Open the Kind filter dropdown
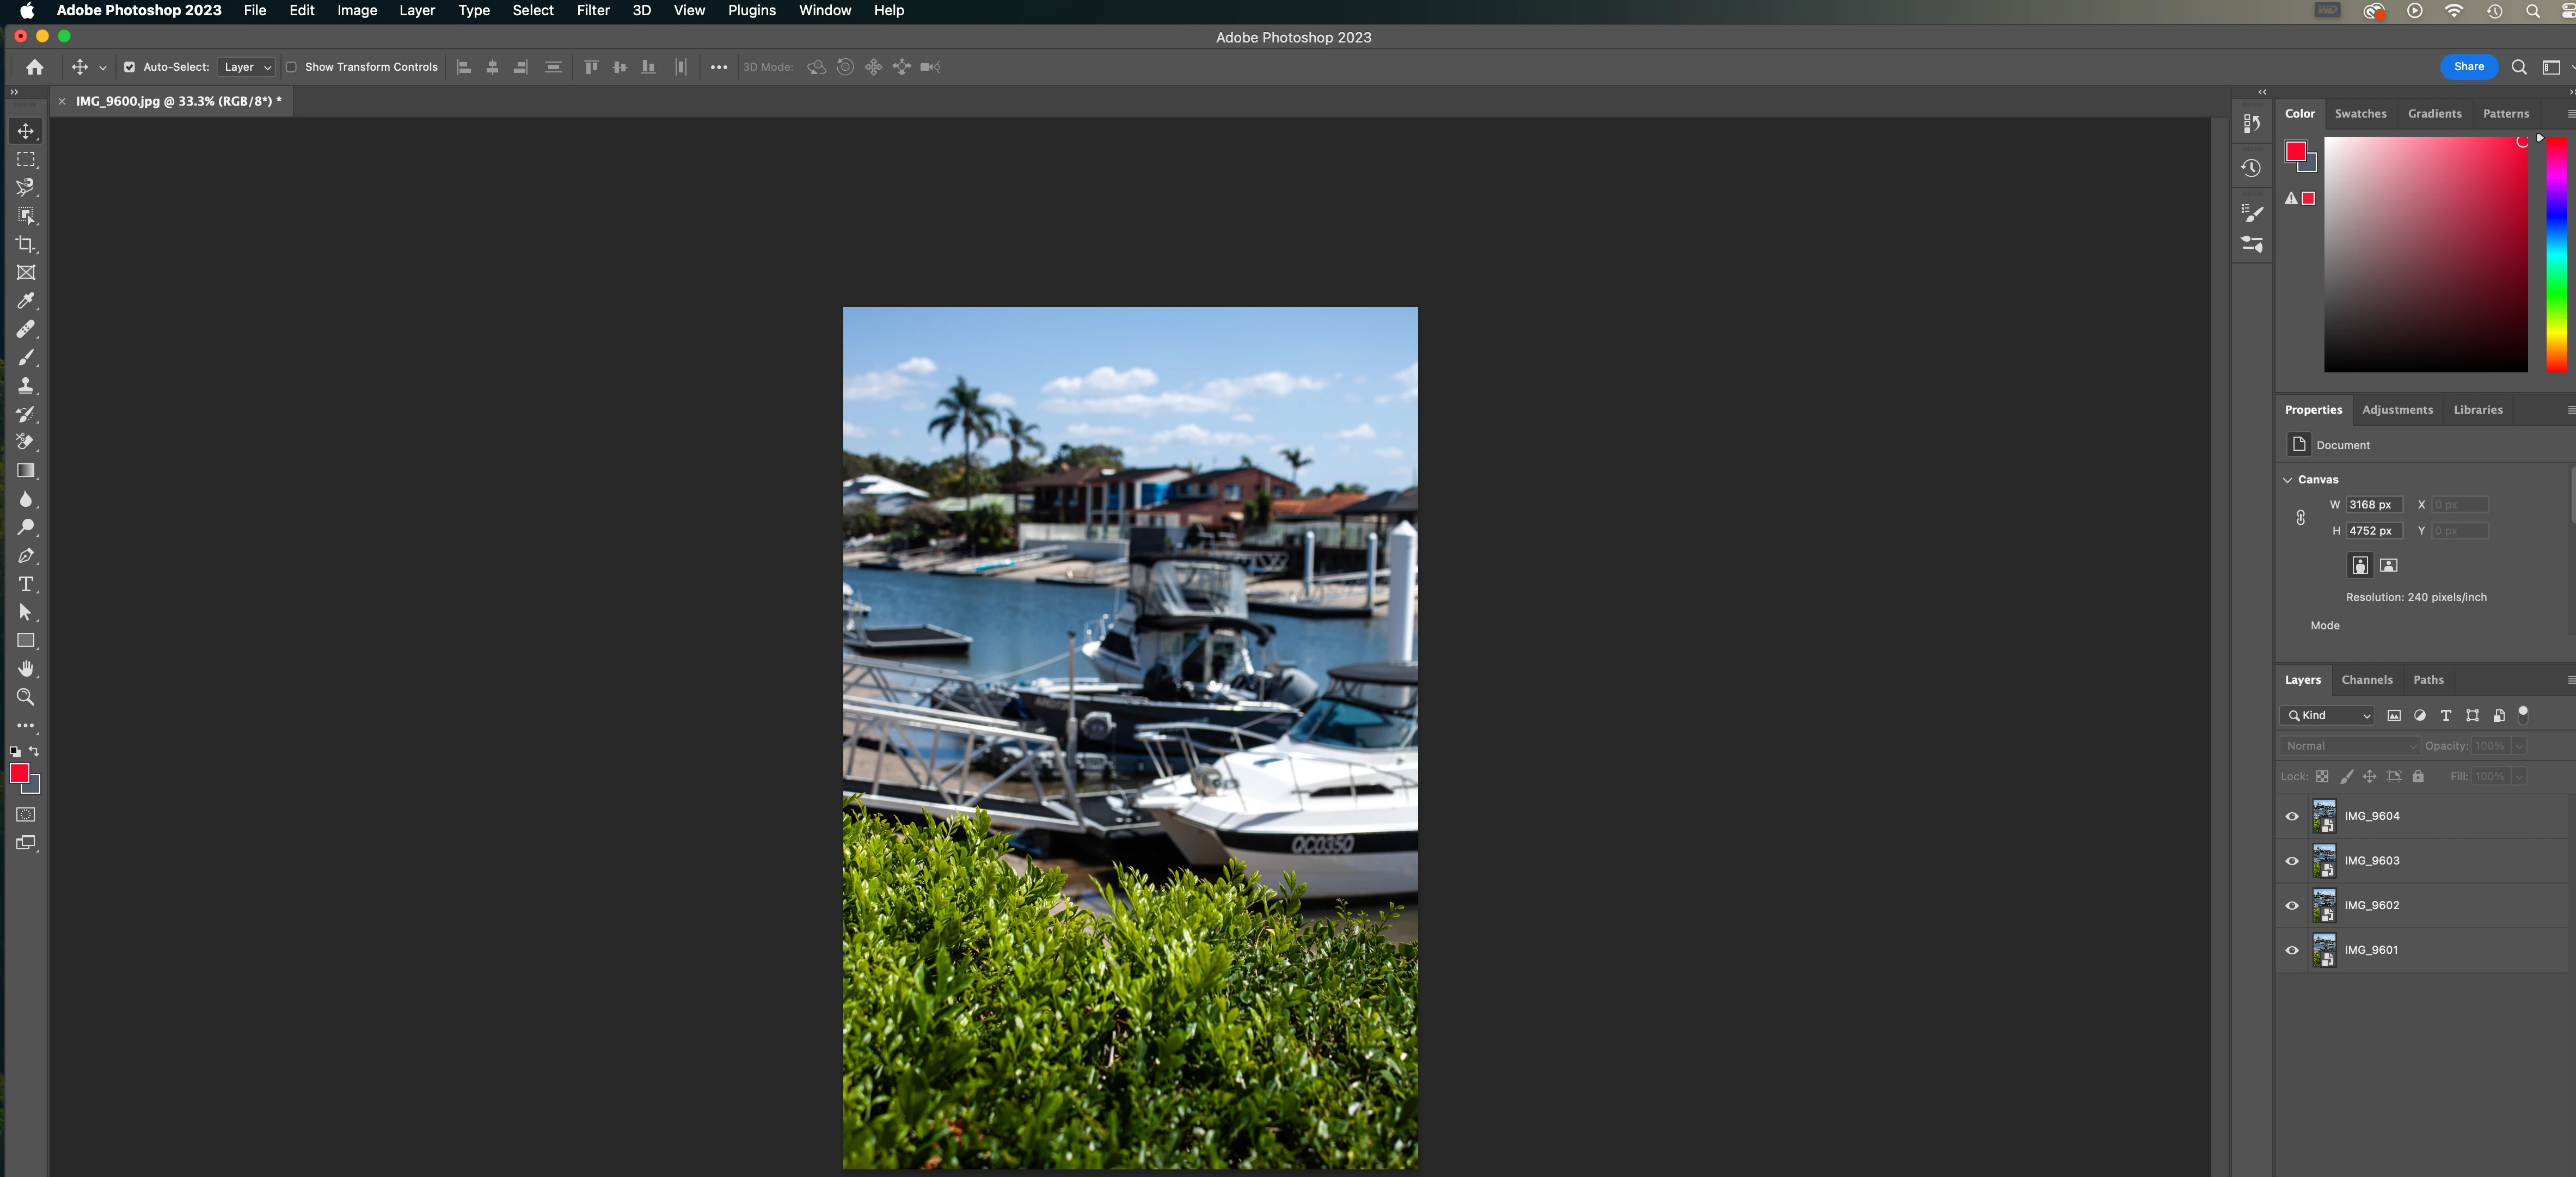Image resolution: width=2576 pixels, height=1177 pixels. coord(2328,716)
